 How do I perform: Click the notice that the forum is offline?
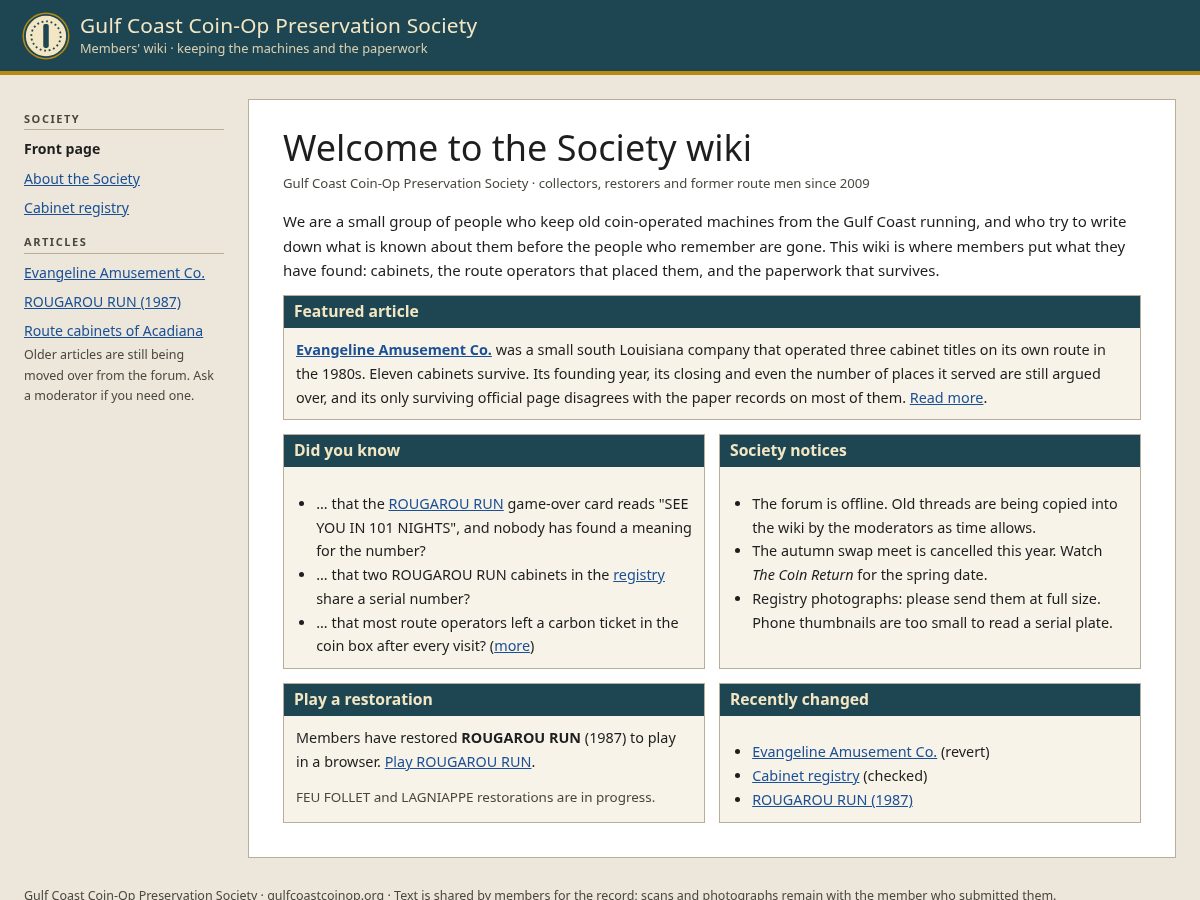point(935,516)
